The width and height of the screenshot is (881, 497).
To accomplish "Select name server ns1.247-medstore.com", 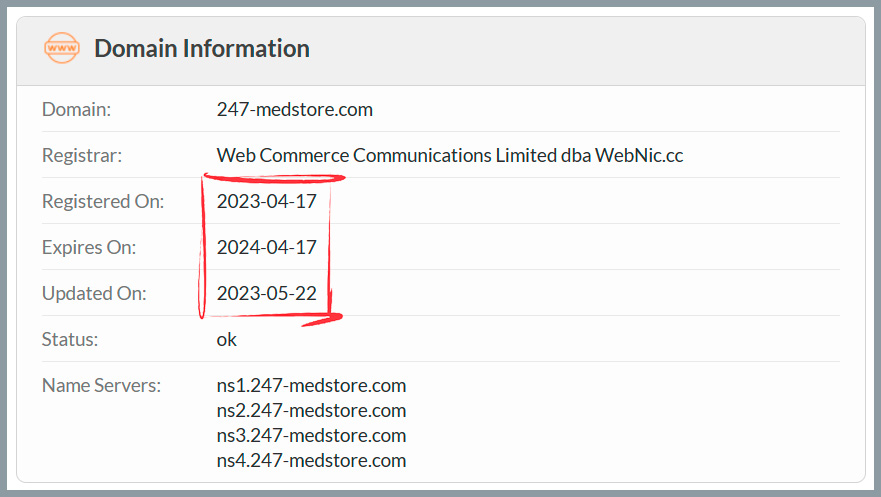I will coord(311,386).
